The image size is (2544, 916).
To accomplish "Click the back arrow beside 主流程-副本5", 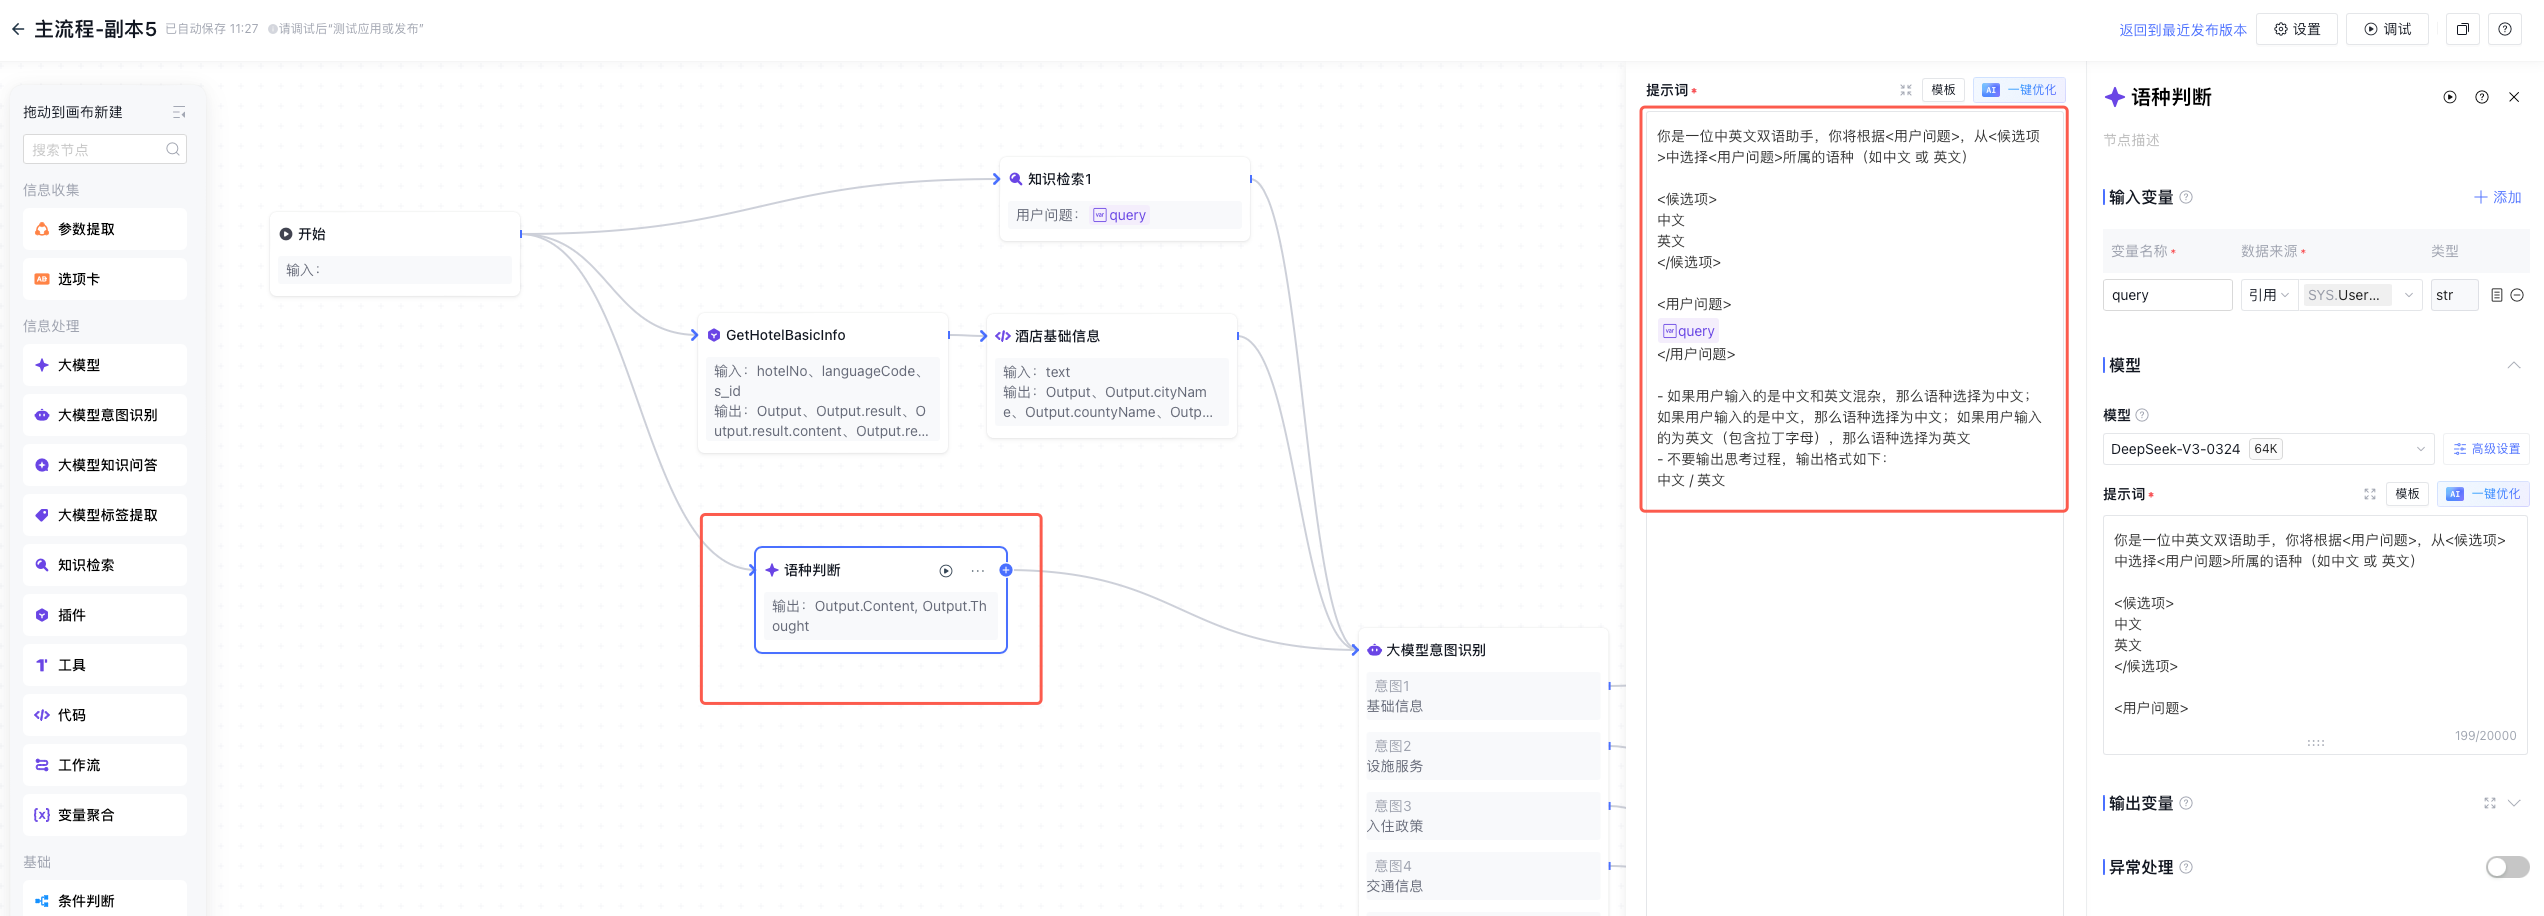I will 18,29.
